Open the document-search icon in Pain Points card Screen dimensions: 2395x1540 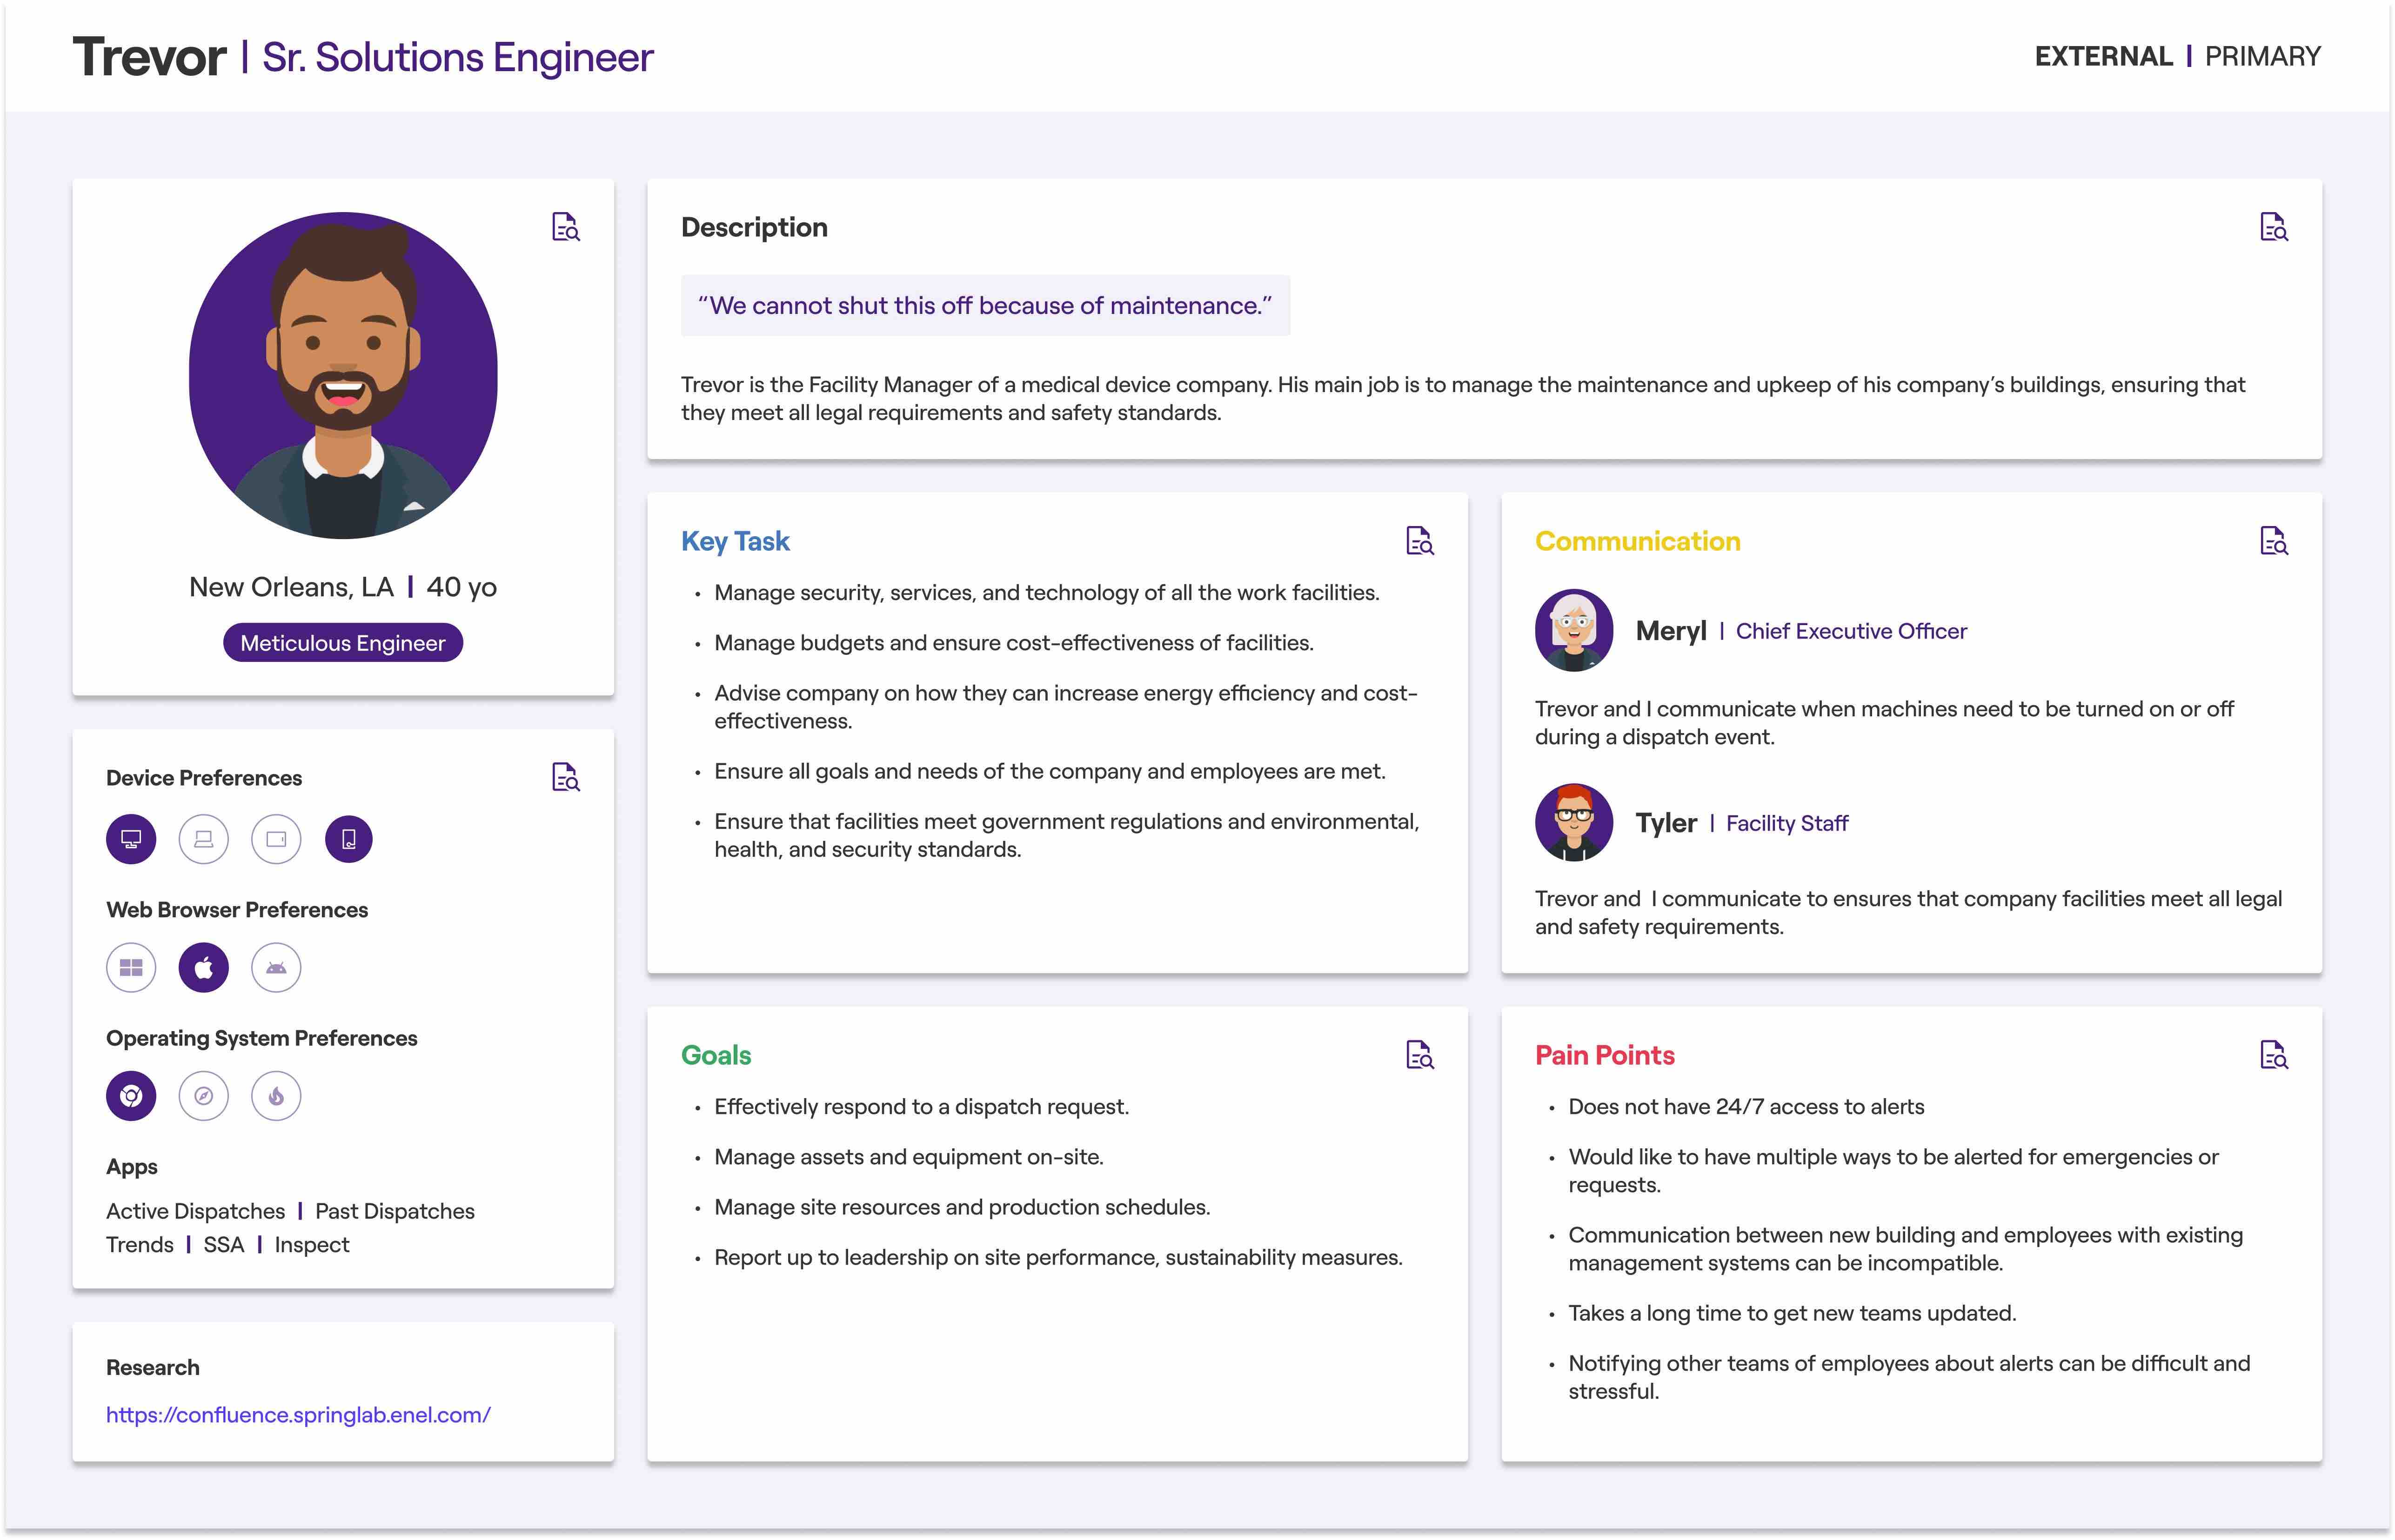[2274, 1055]
